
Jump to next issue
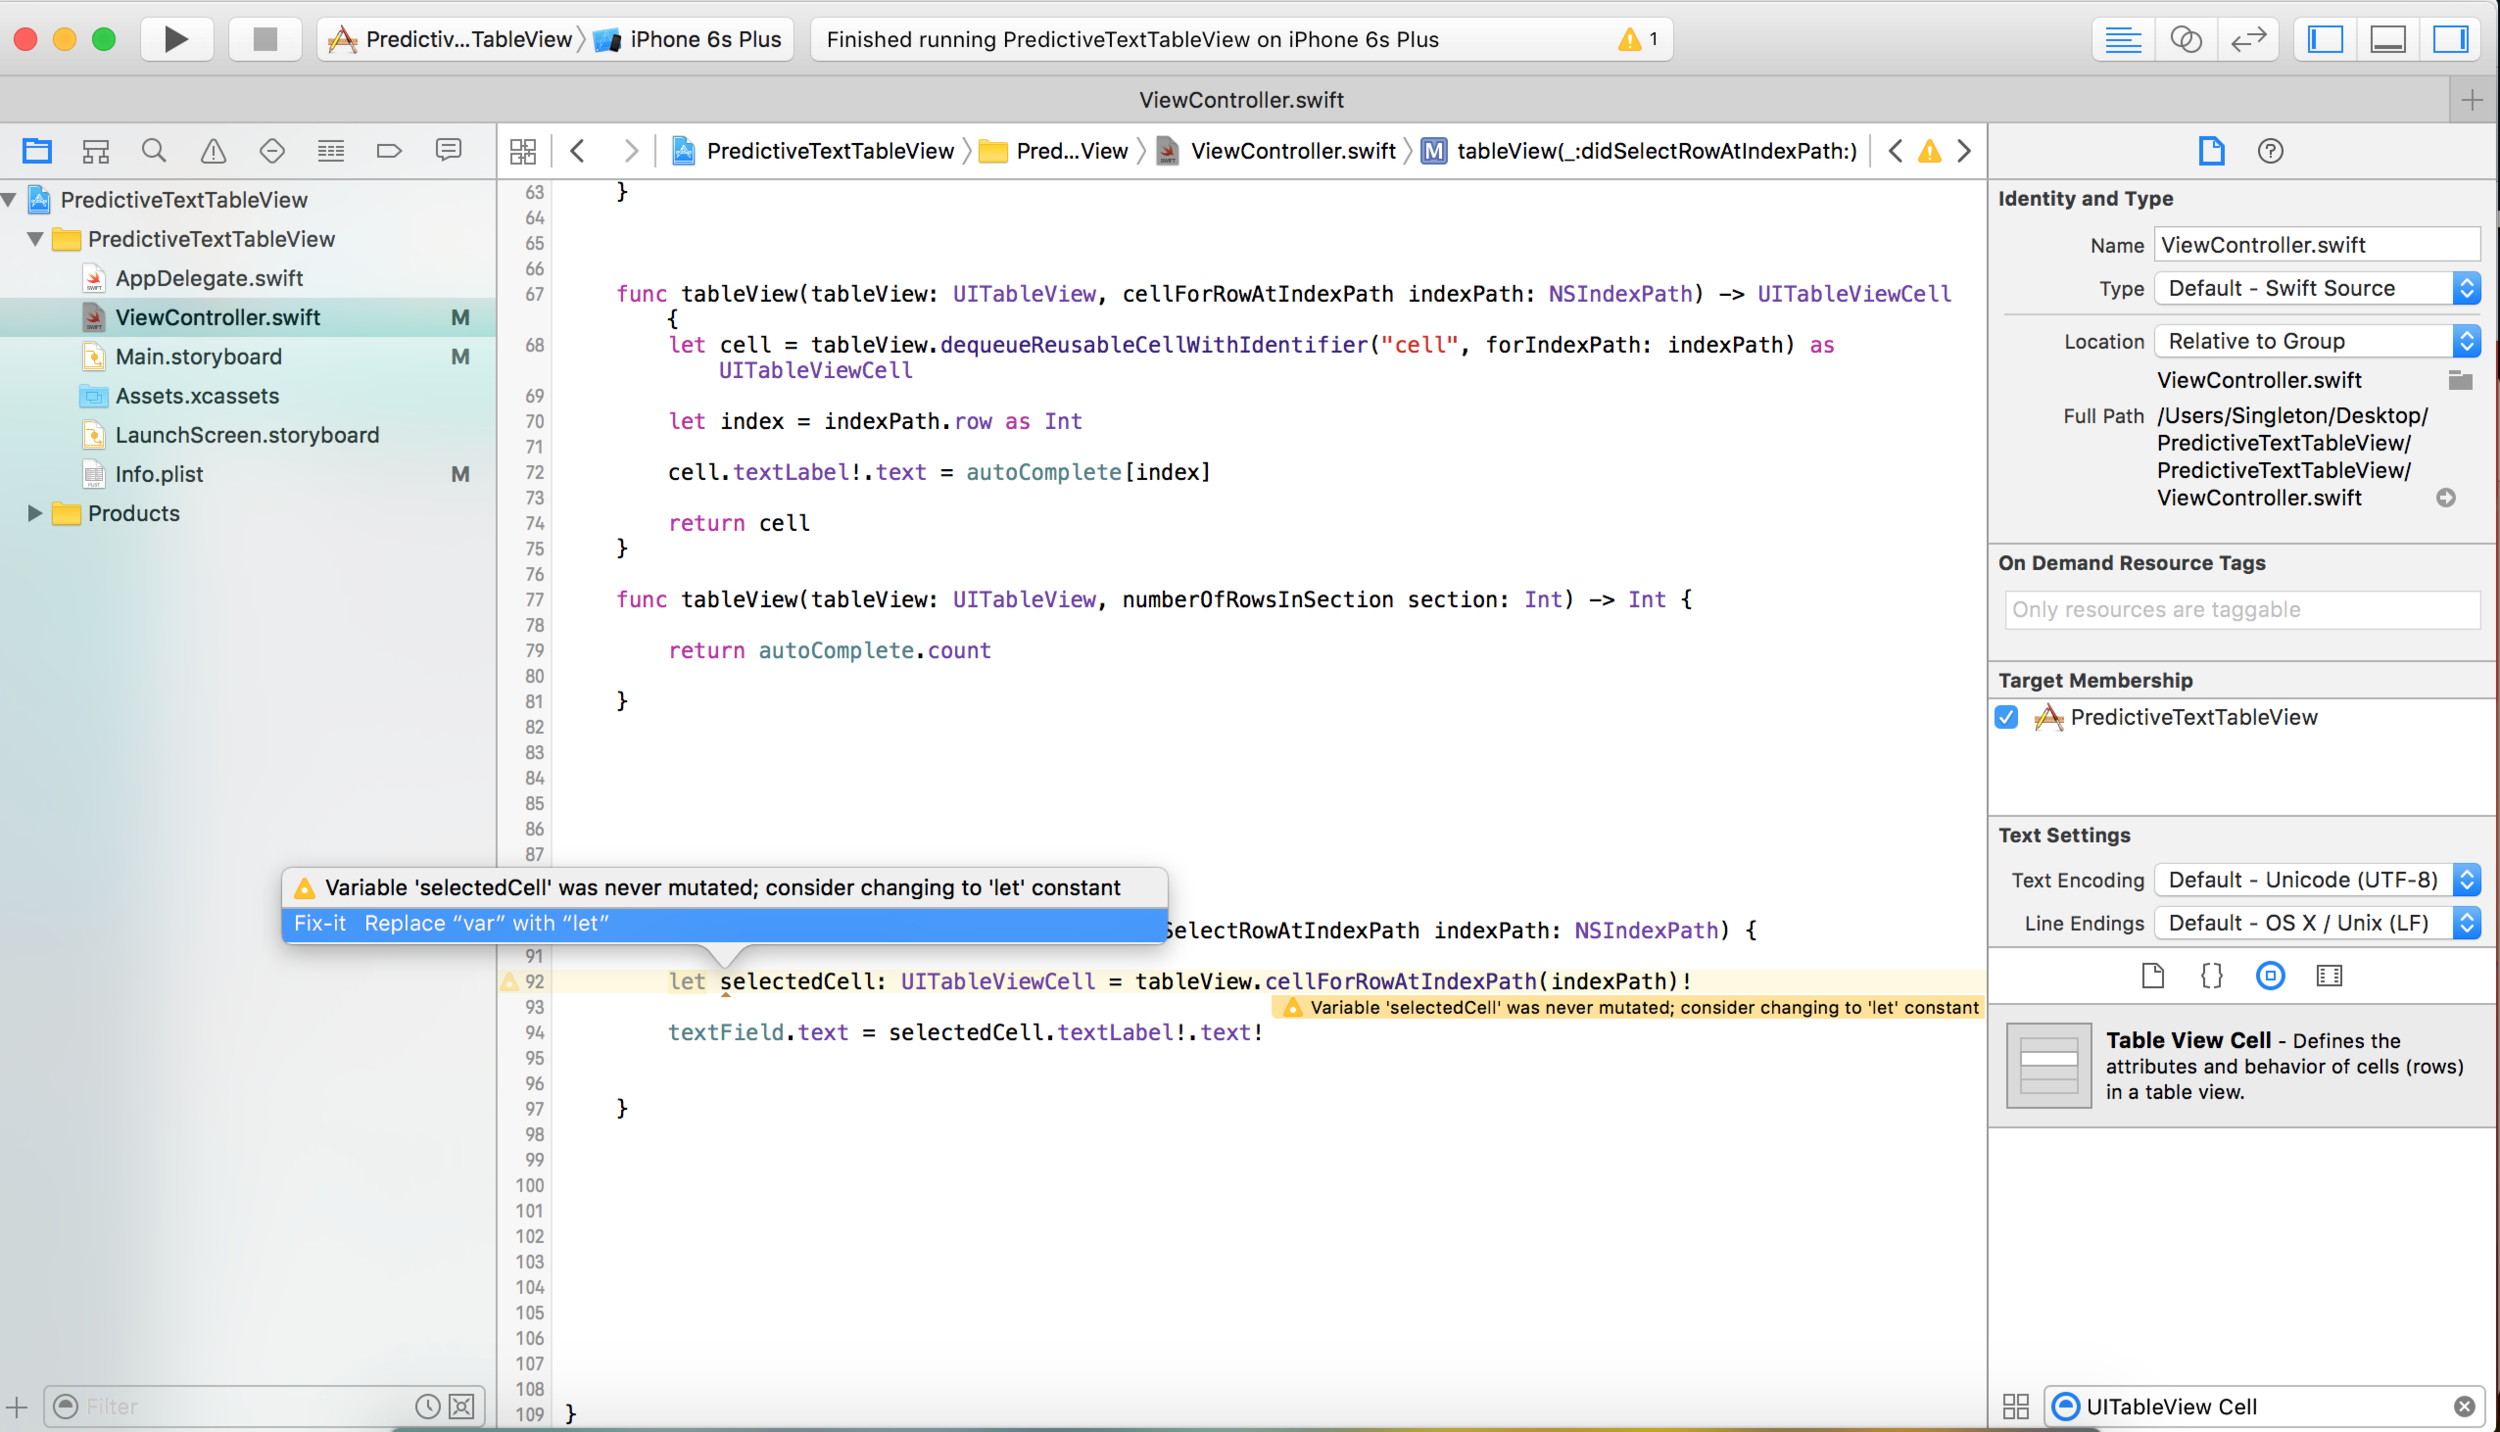point(1964,151)
